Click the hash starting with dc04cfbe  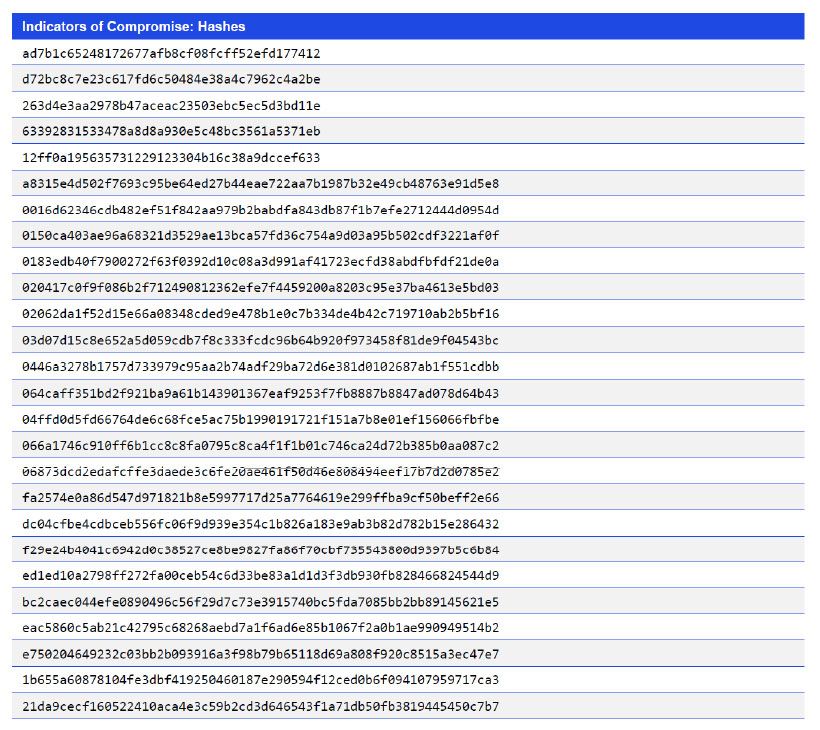click(x=260, y=523)
